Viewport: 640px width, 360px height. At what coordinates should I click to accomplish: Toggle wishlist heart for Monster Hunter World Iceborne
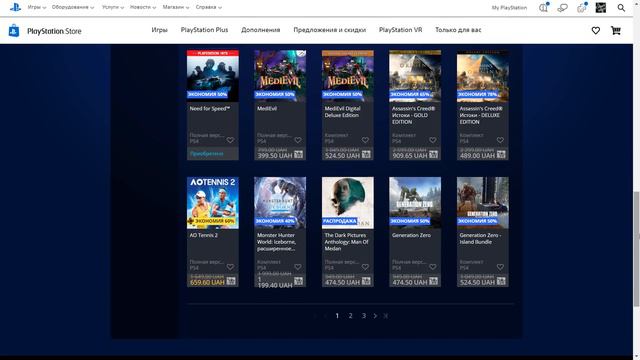(x=298, y=267)
